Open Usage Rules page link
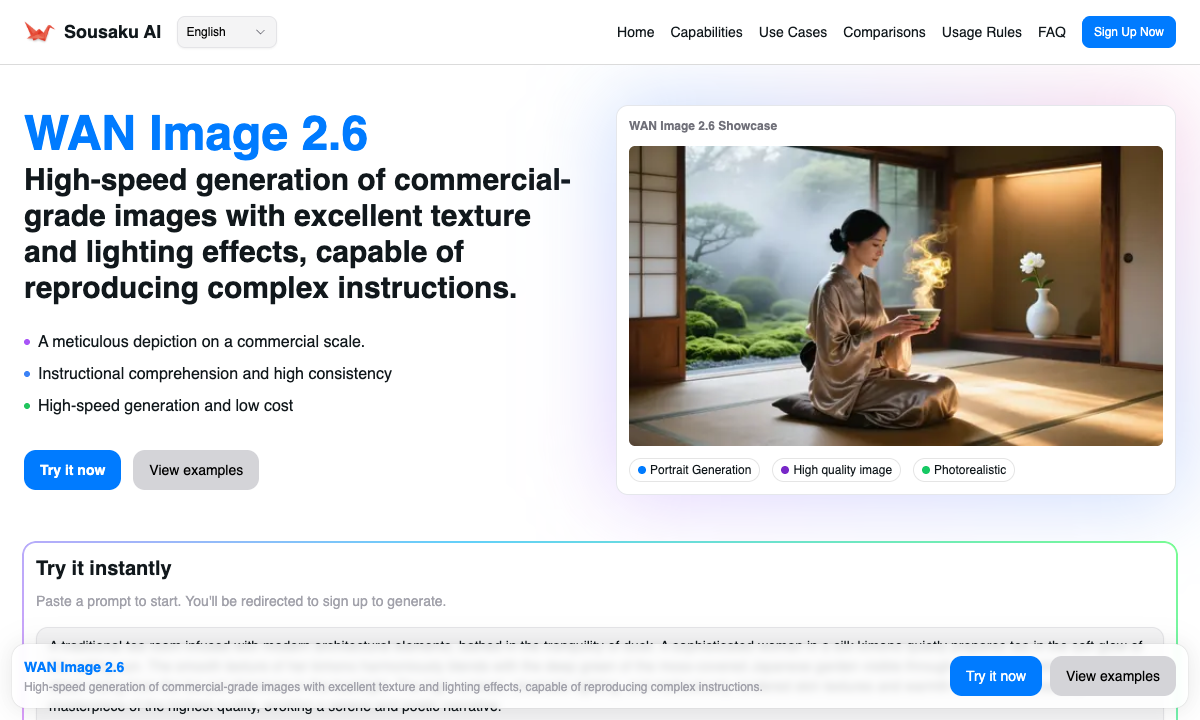This screenshot has height=720, width=1200. (x=981, y=32)
